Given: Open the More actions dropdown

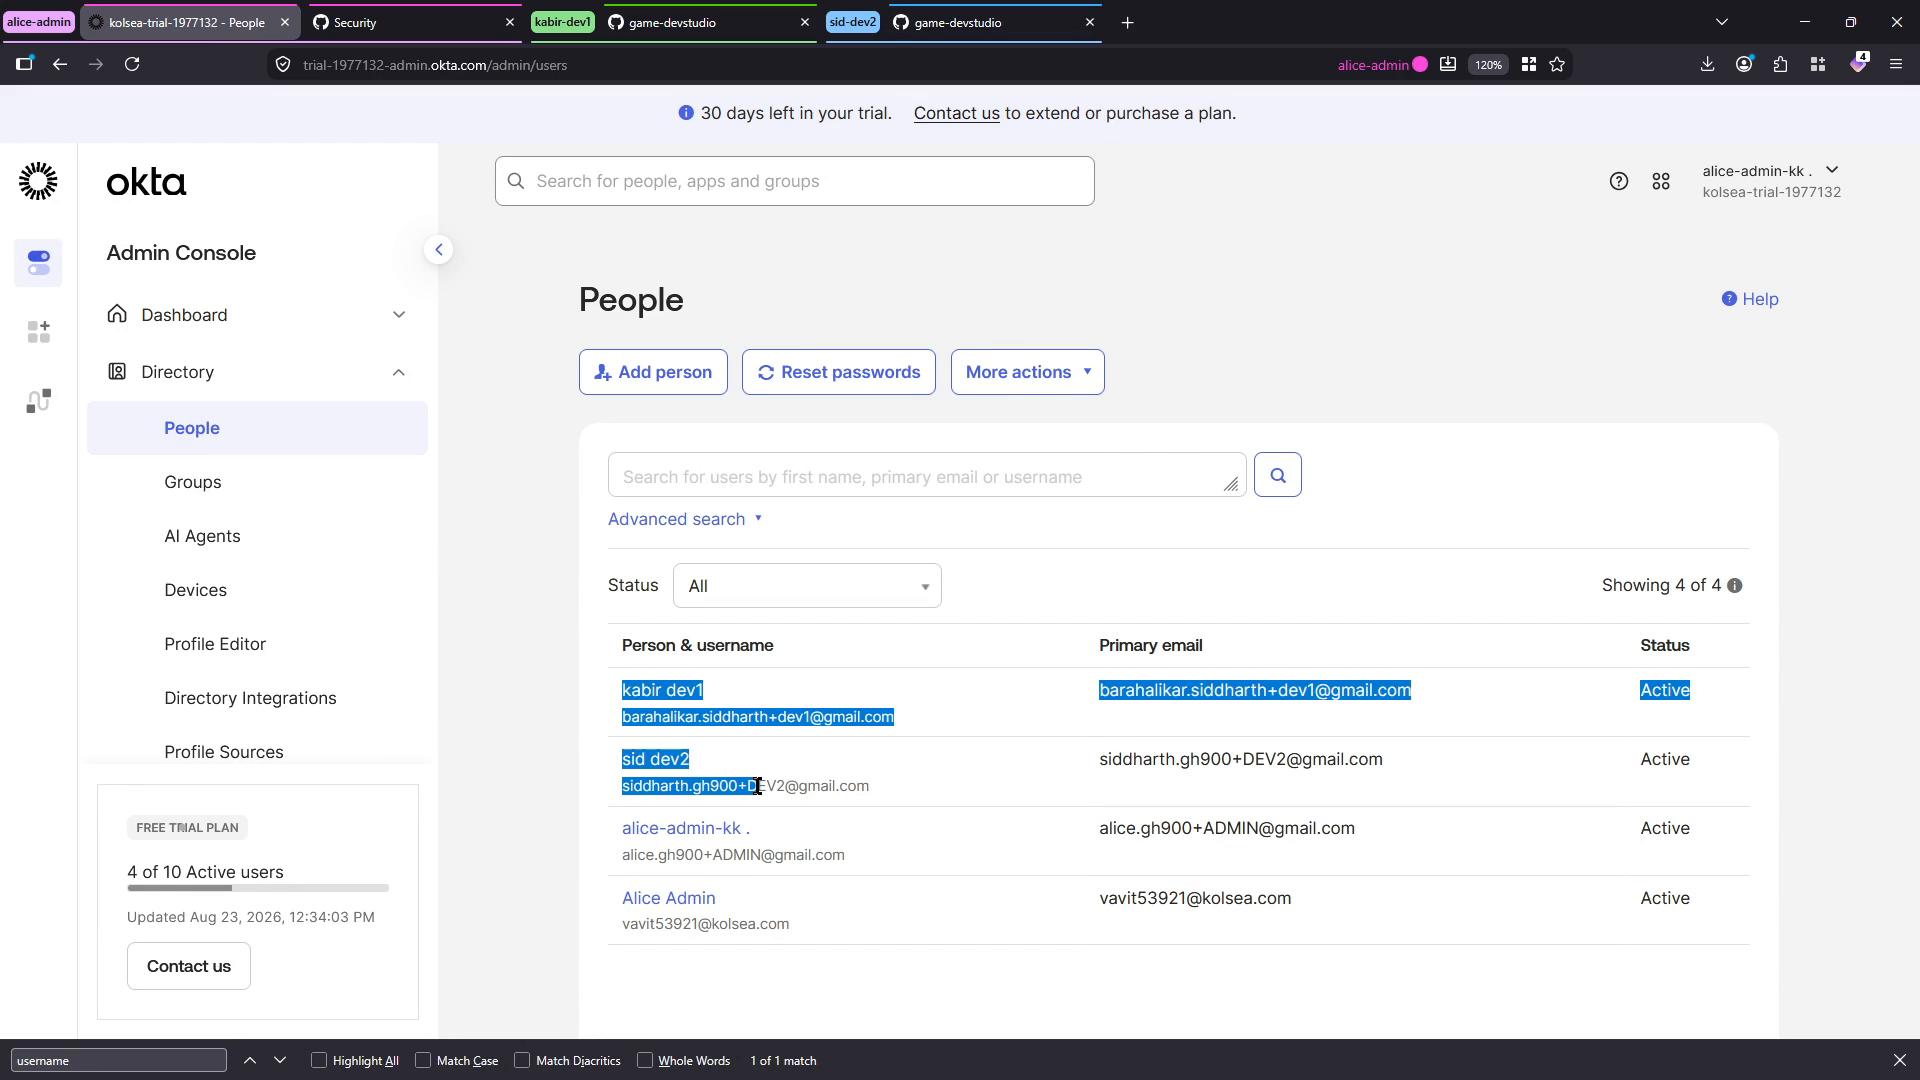Looking at the screenshot, I should (1027, 372).
